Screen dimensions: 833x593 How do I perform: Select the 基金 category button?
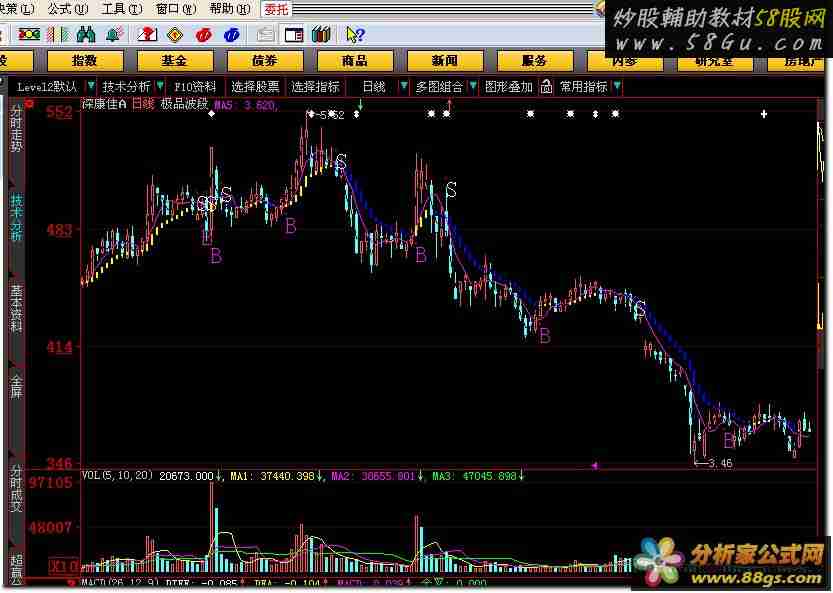pos(175,61)
